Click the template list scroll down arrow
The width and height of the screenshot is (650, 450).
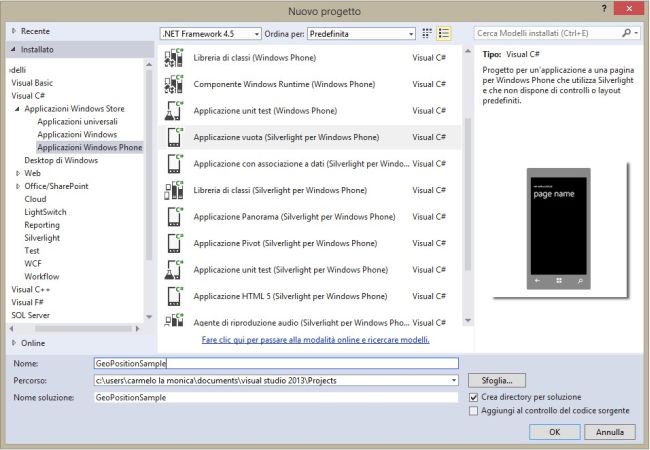pos(468,320)
